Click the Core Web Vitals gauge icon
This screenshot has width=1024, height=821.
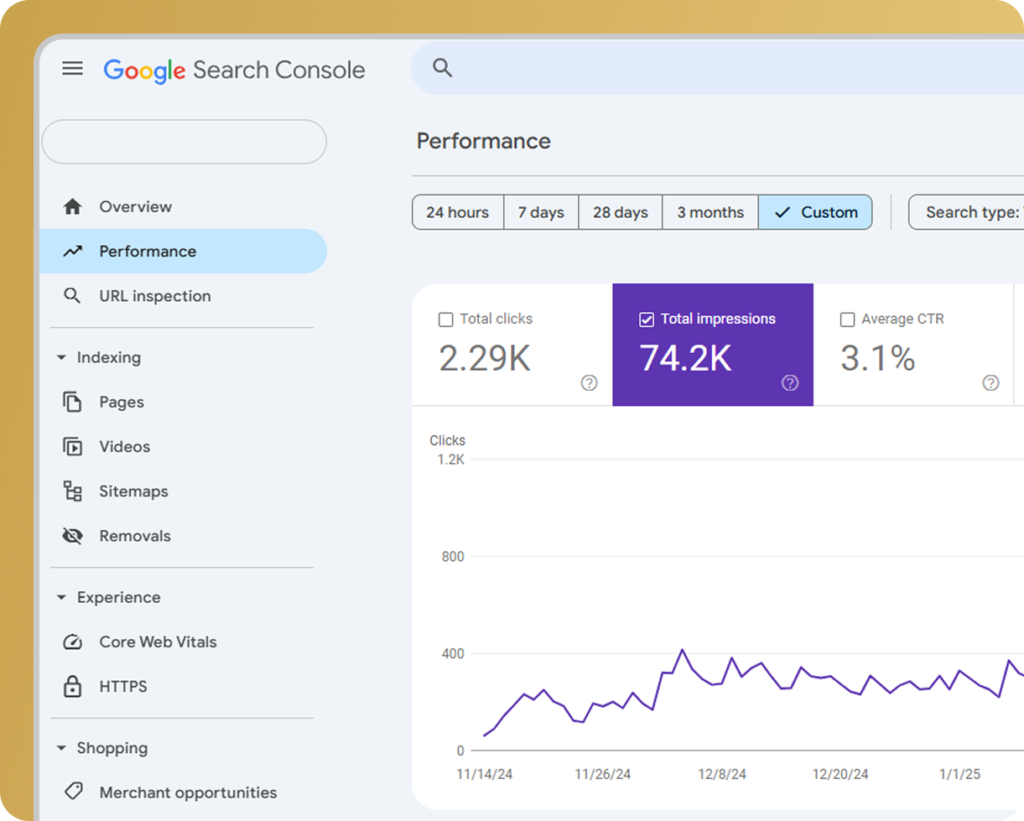[72, 642]
